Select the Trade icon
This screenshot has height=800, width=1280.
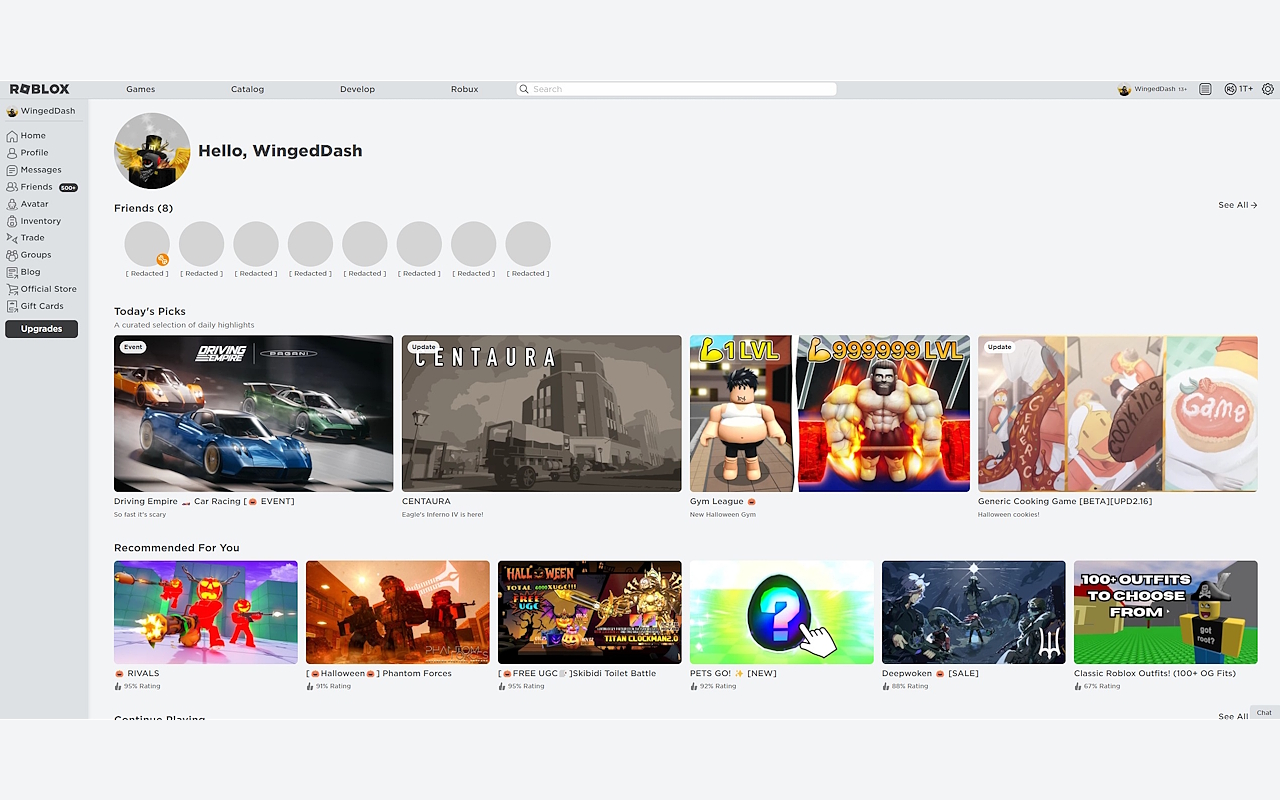point(10,237)
